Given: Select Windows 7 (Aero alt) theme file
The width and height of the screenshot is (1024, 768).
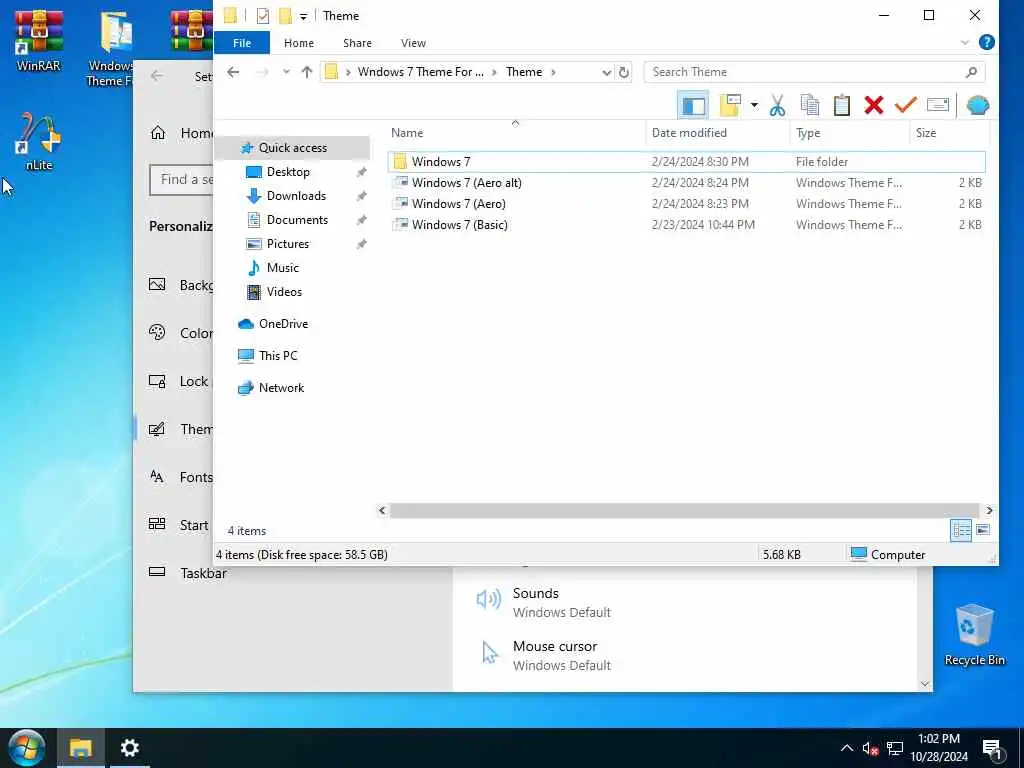Looking at the screenshot, I should [686, 183].
